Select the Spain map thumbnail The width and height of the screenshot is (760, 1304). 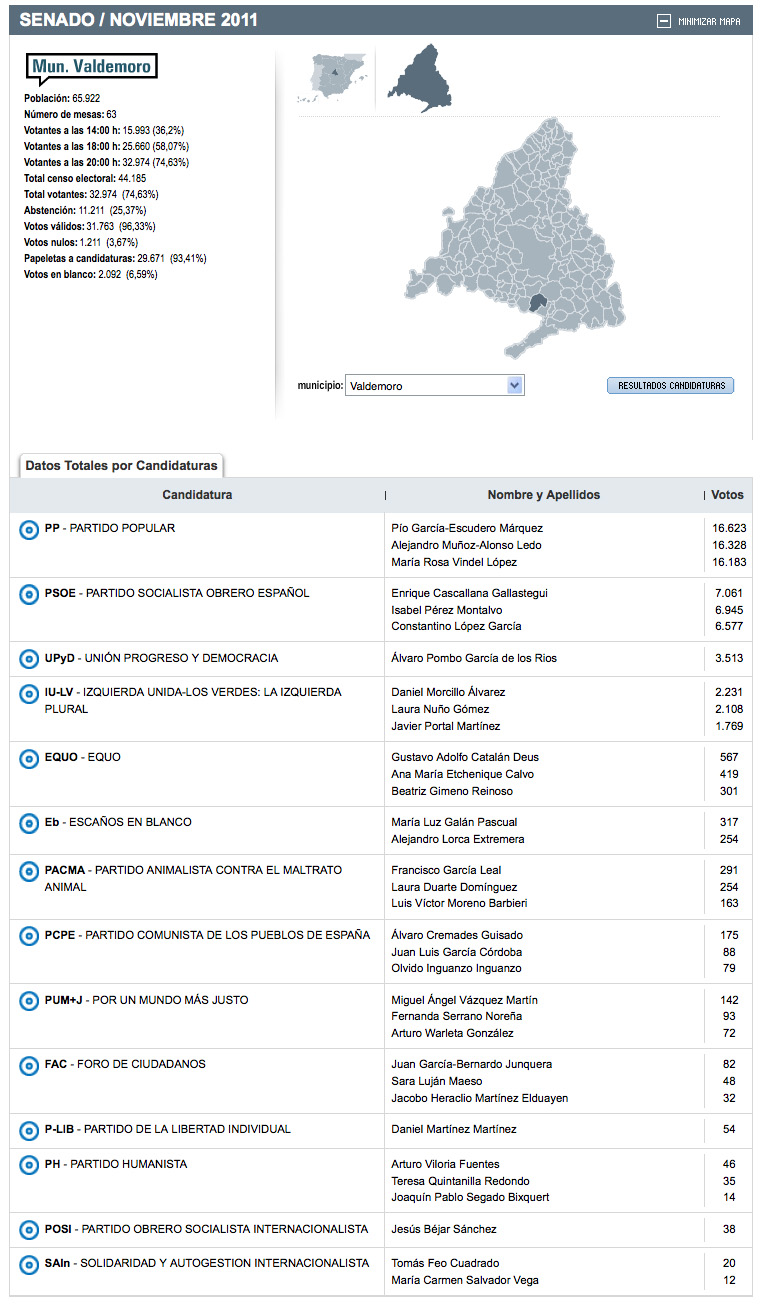(332, 77)
